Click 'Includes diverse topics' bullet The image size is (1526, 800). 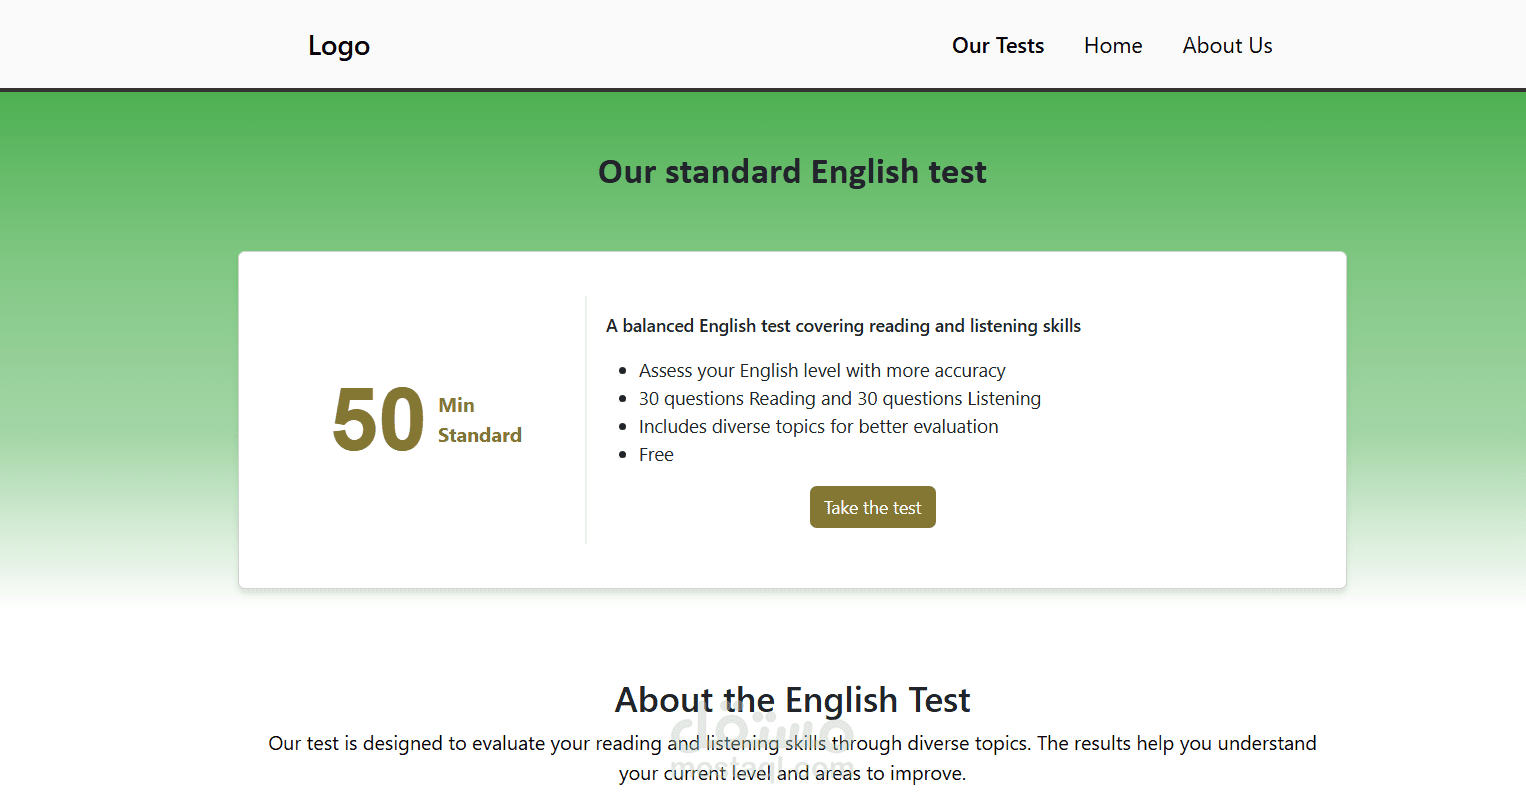click(x=818, y=427)
